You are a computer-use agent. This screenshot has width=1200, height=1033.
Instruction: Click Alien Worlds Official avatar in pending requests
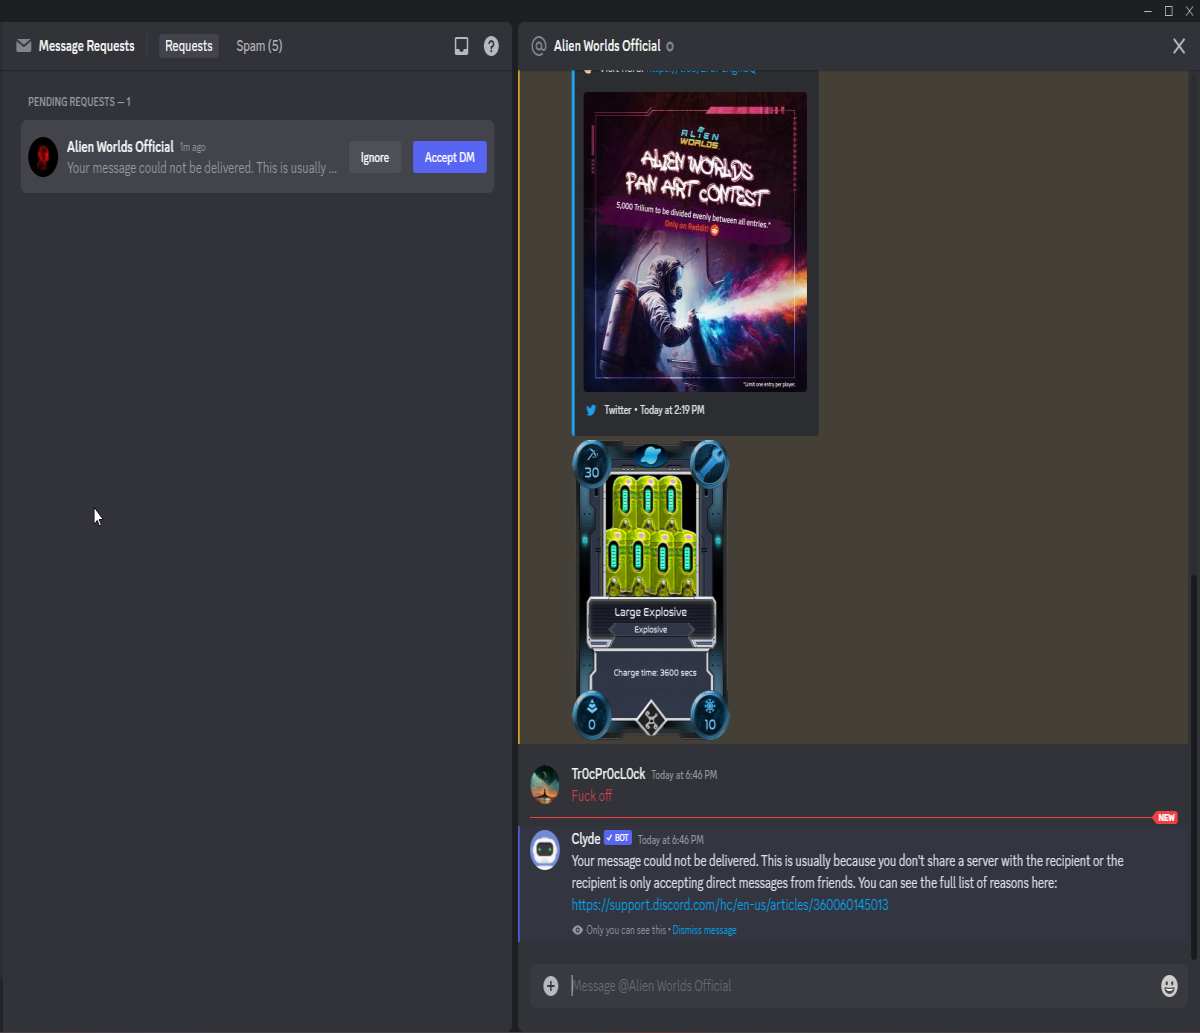(43, 157)
